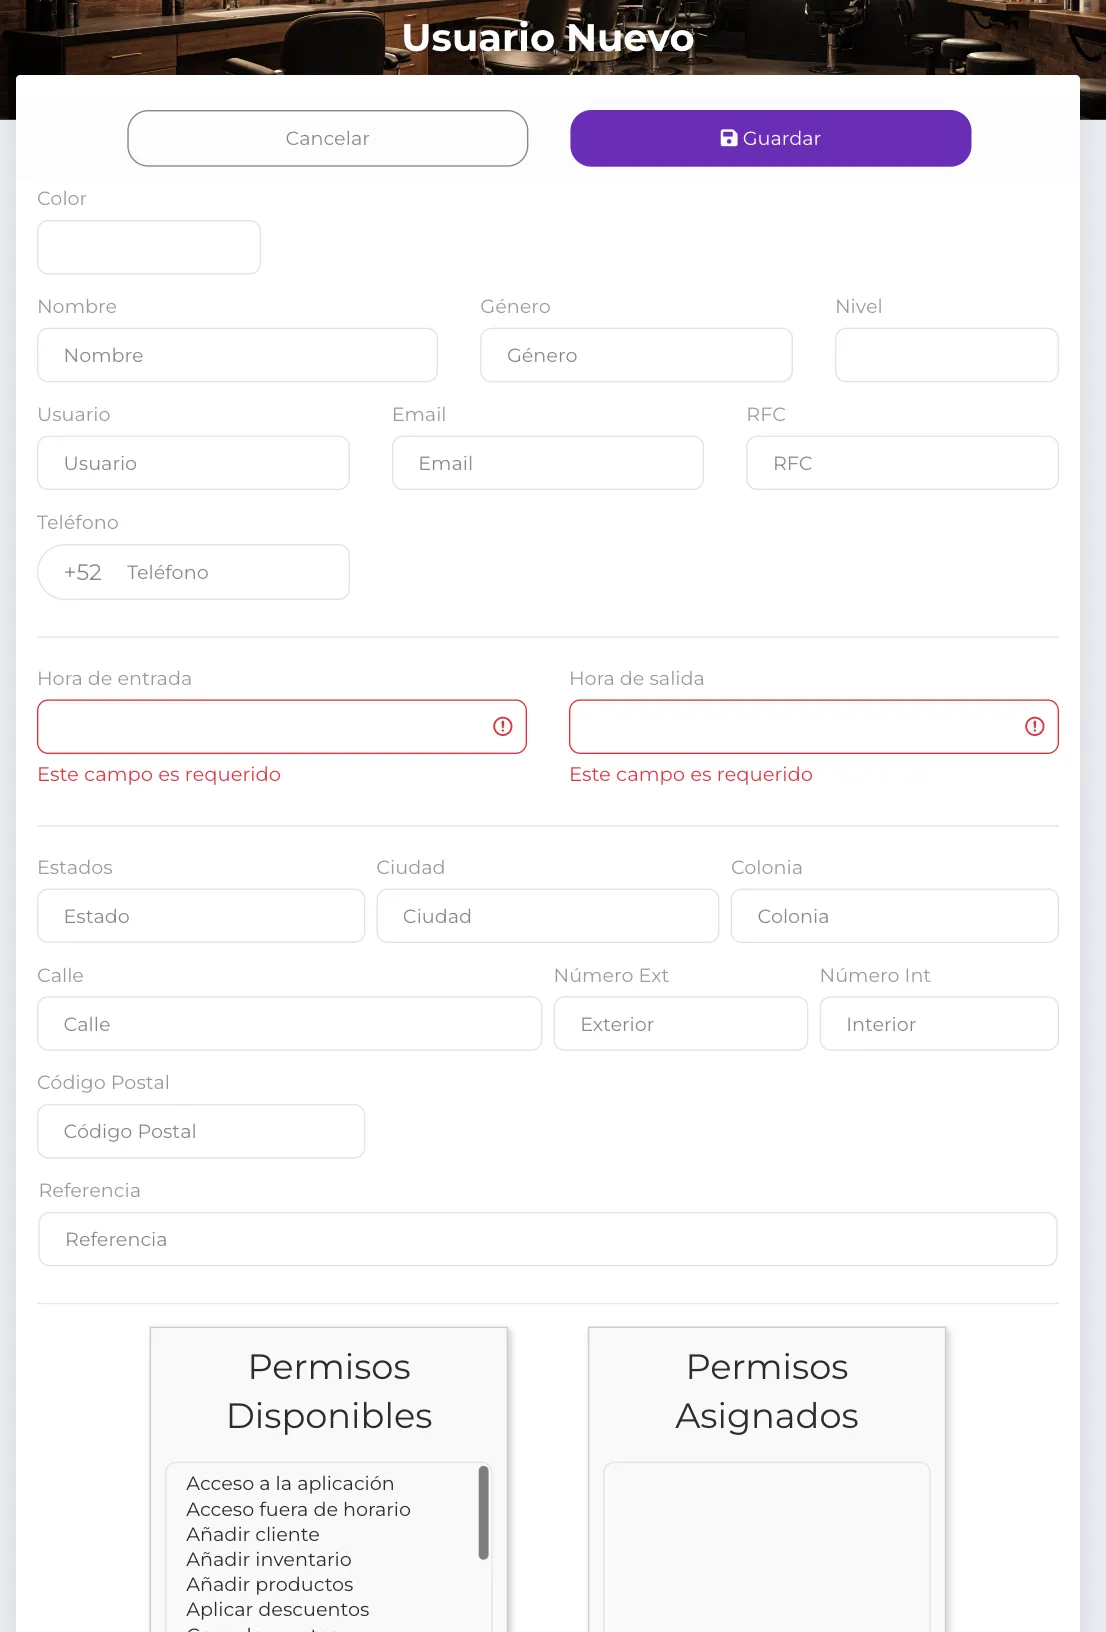Select the +52 phone country code

click(83, 573)
